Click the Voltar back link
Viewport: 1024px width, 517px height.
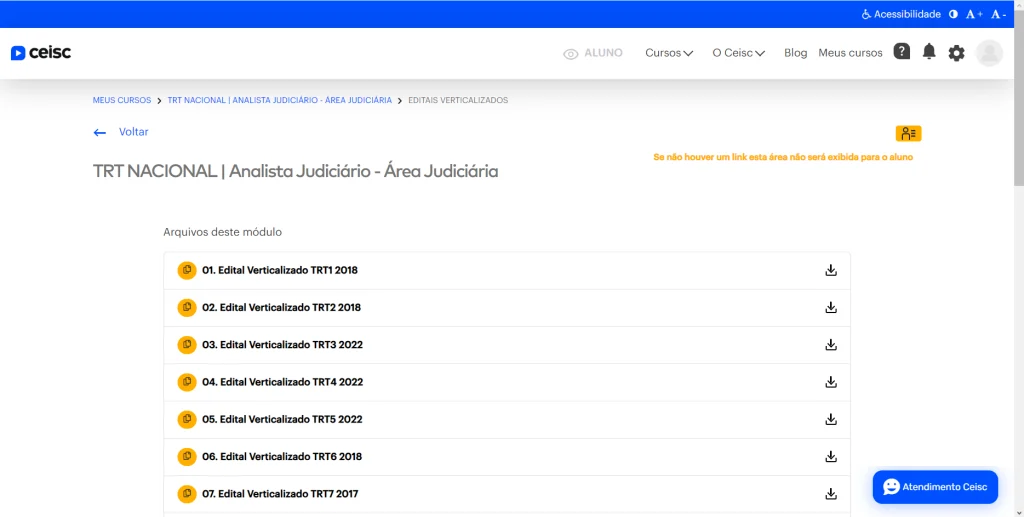tap(121, 132)
